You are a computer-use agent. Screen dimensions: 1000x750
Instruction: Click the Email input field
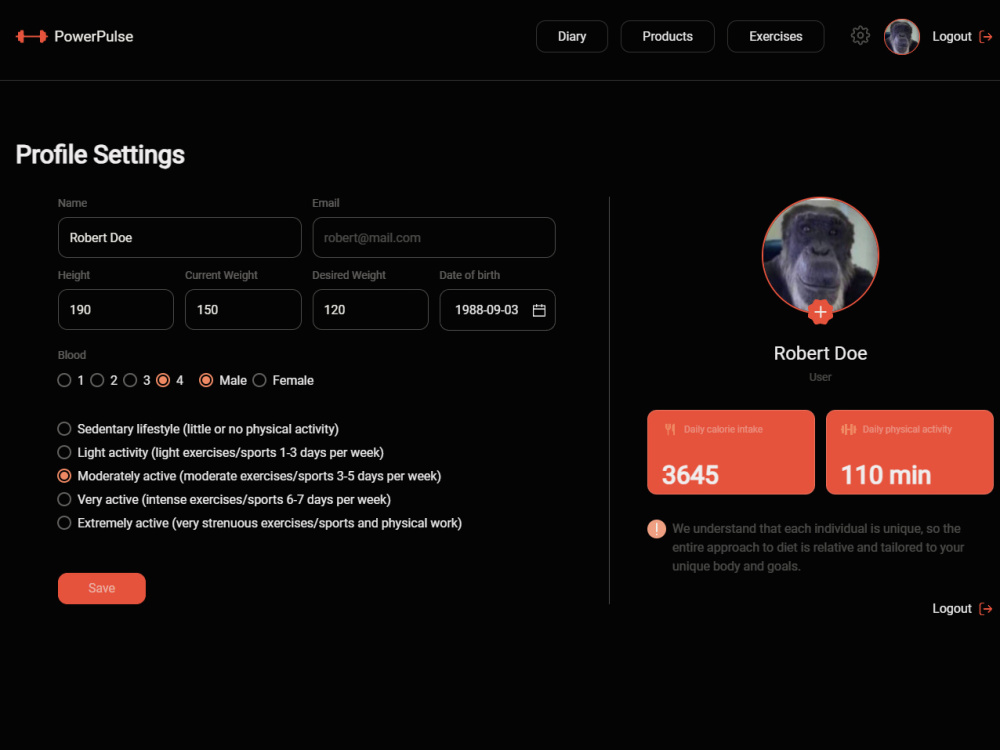(434, 237)
